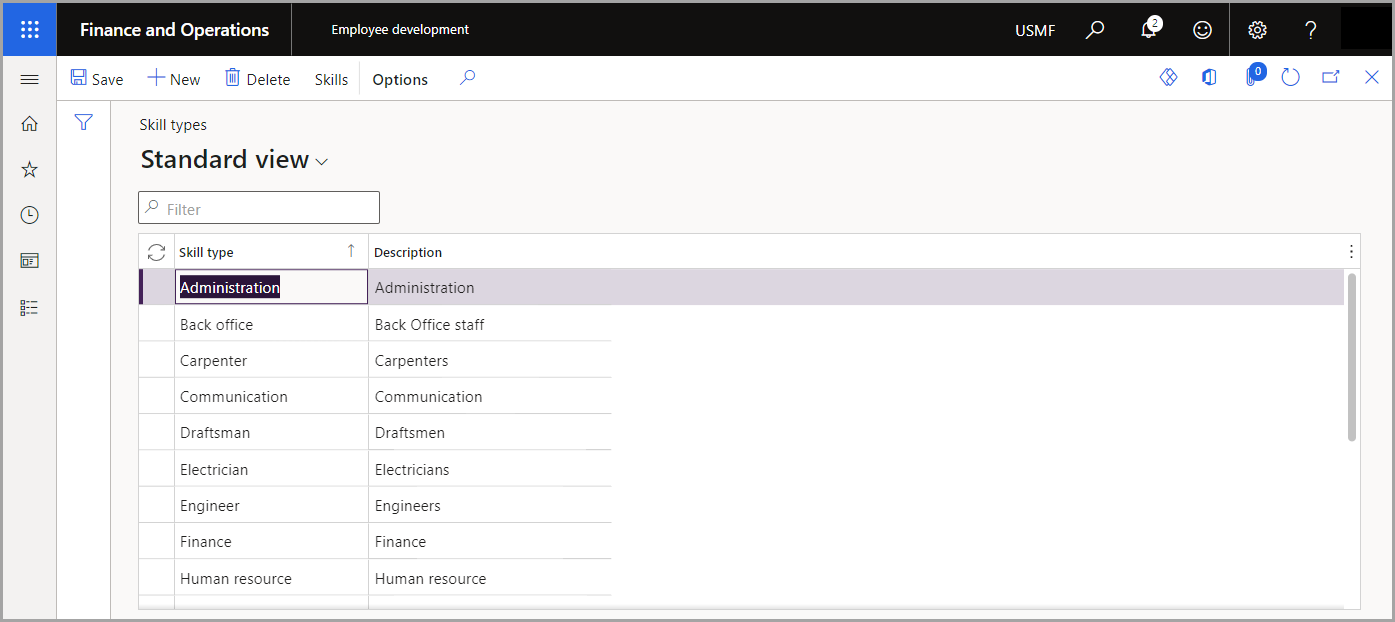Viewport: 1395px width, 622px height.
Task: Click the Administration skill type field
Action: pyautogui.click(x=271, y=287)
